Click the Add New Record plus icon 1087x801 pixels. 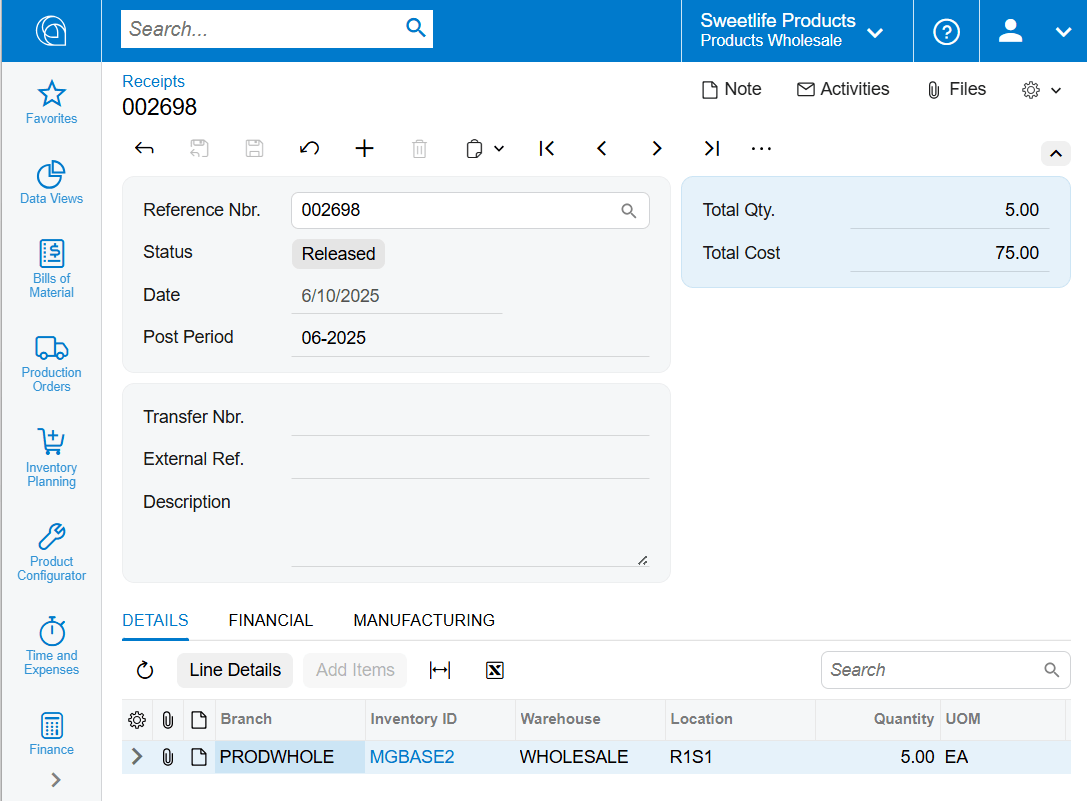[x=365, y=149]
